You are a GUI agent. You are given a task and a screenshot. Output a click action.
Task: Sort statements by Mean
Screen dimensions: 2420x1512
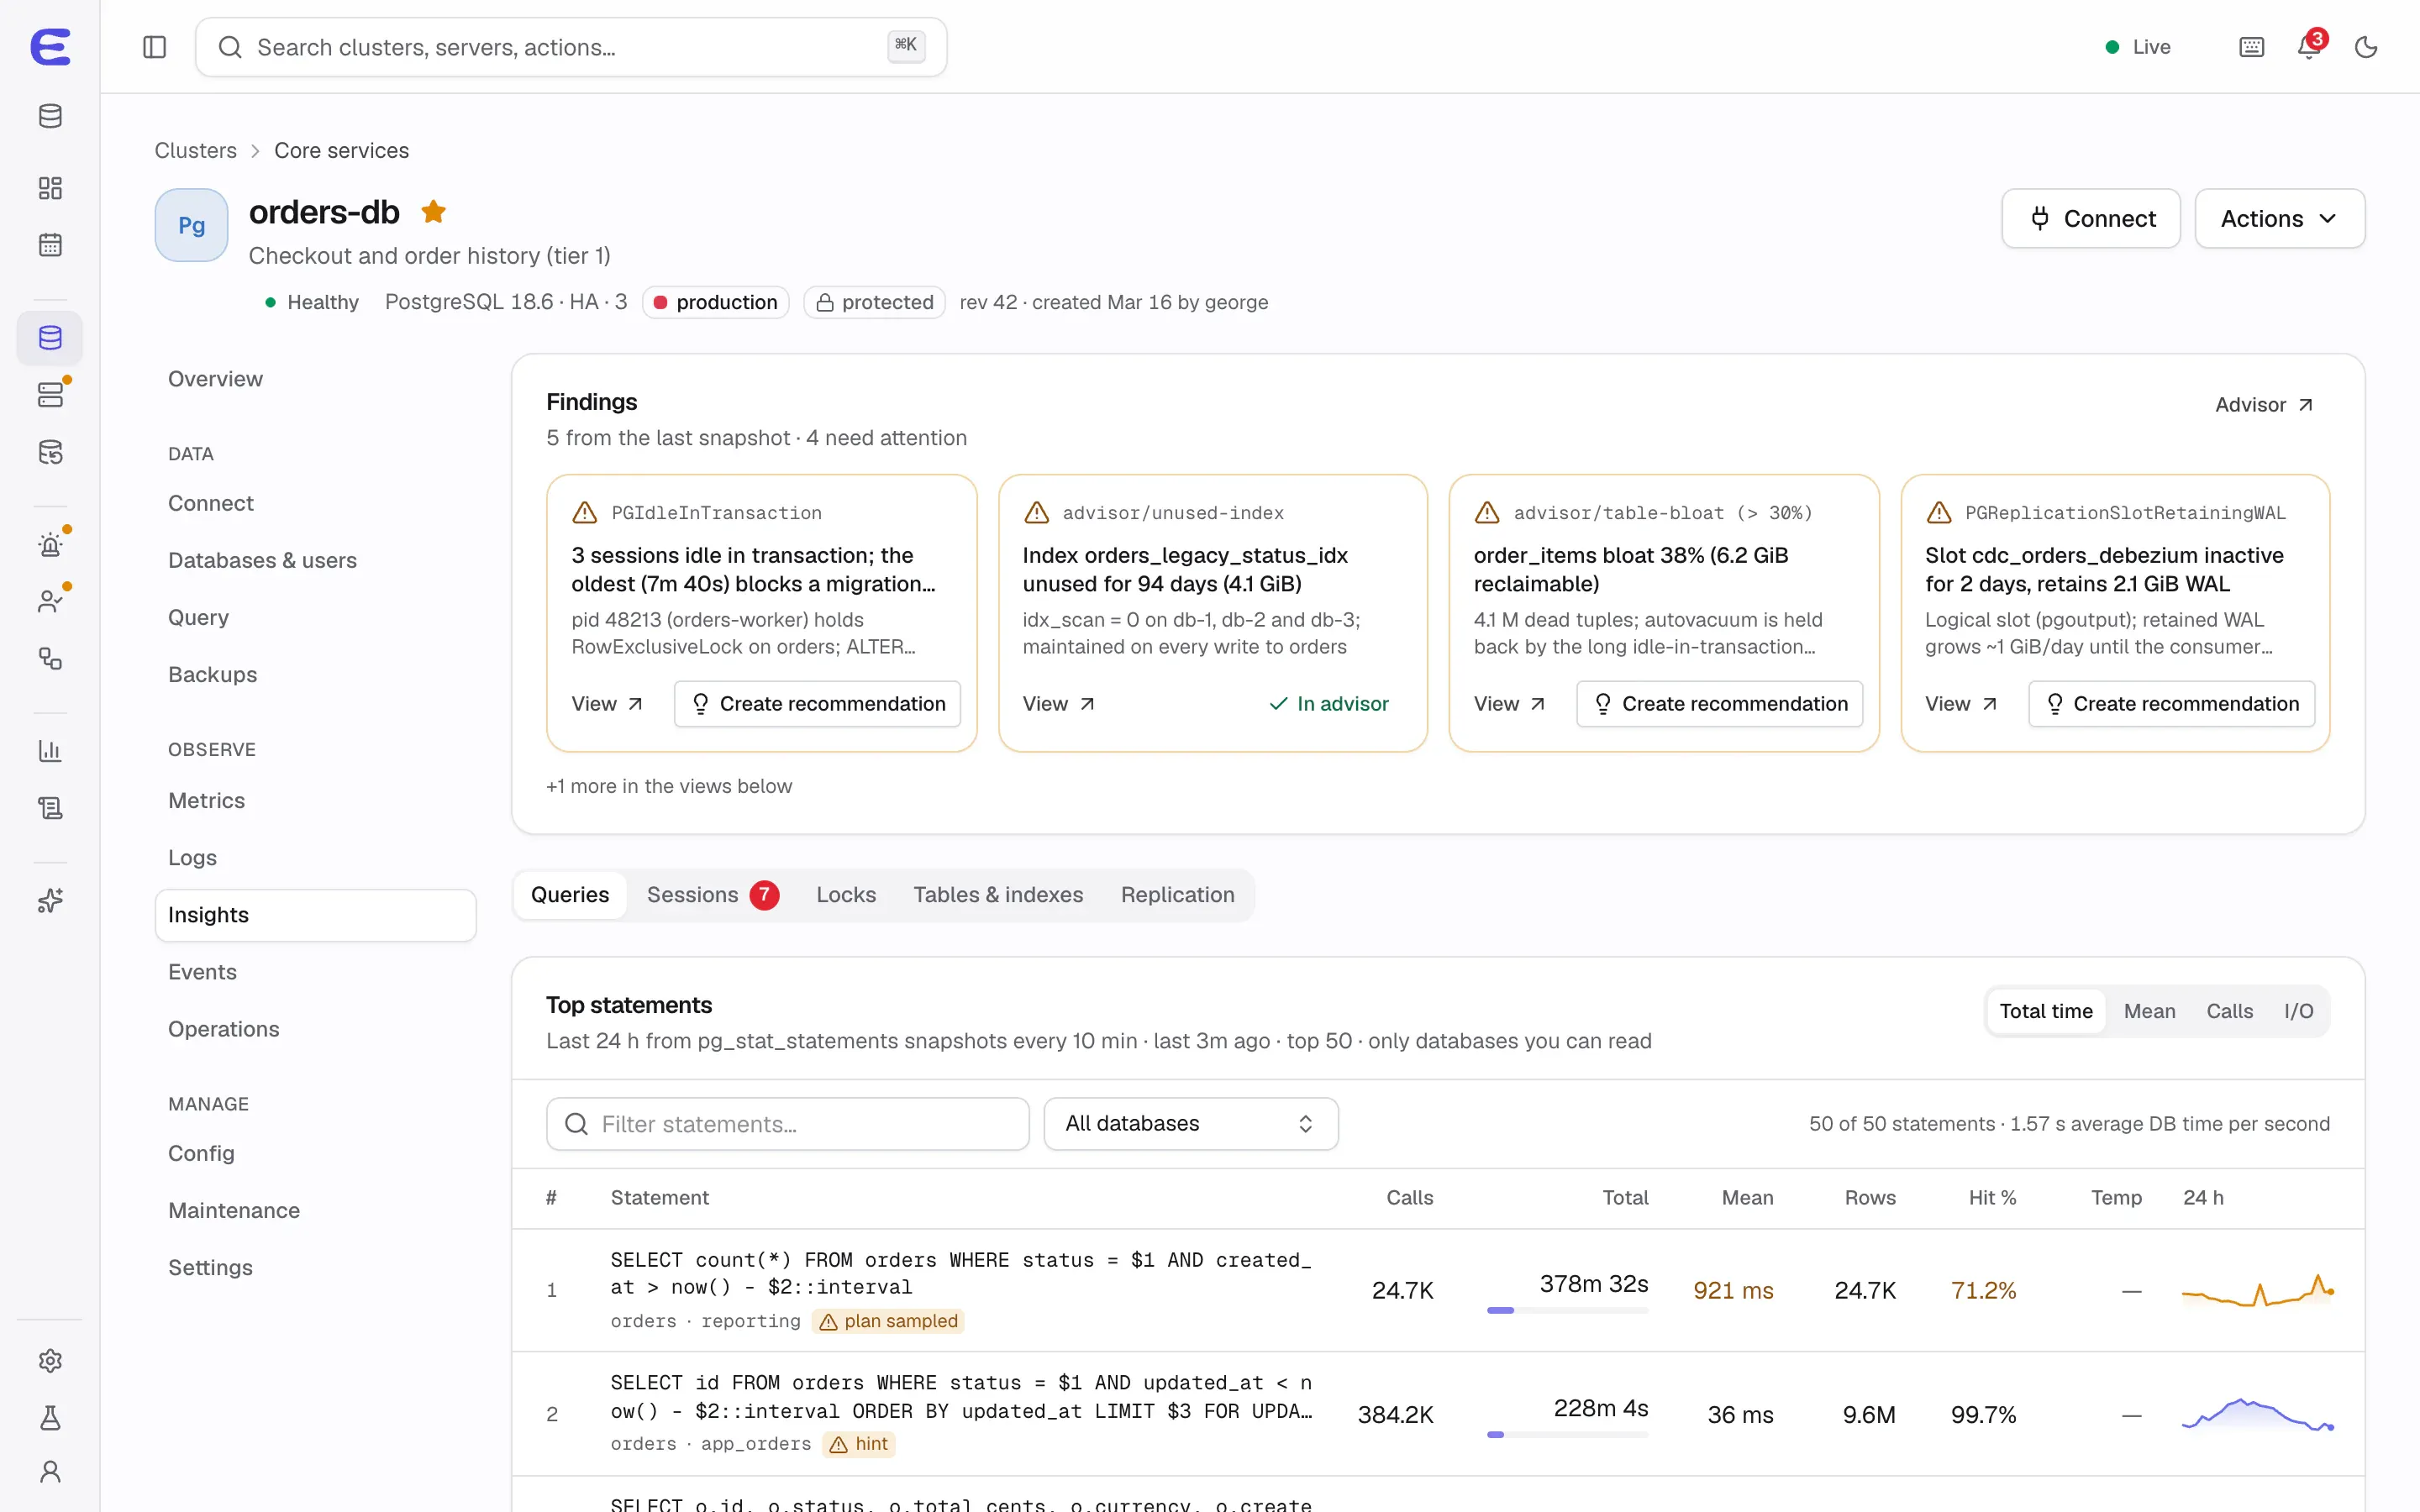2149,1011
